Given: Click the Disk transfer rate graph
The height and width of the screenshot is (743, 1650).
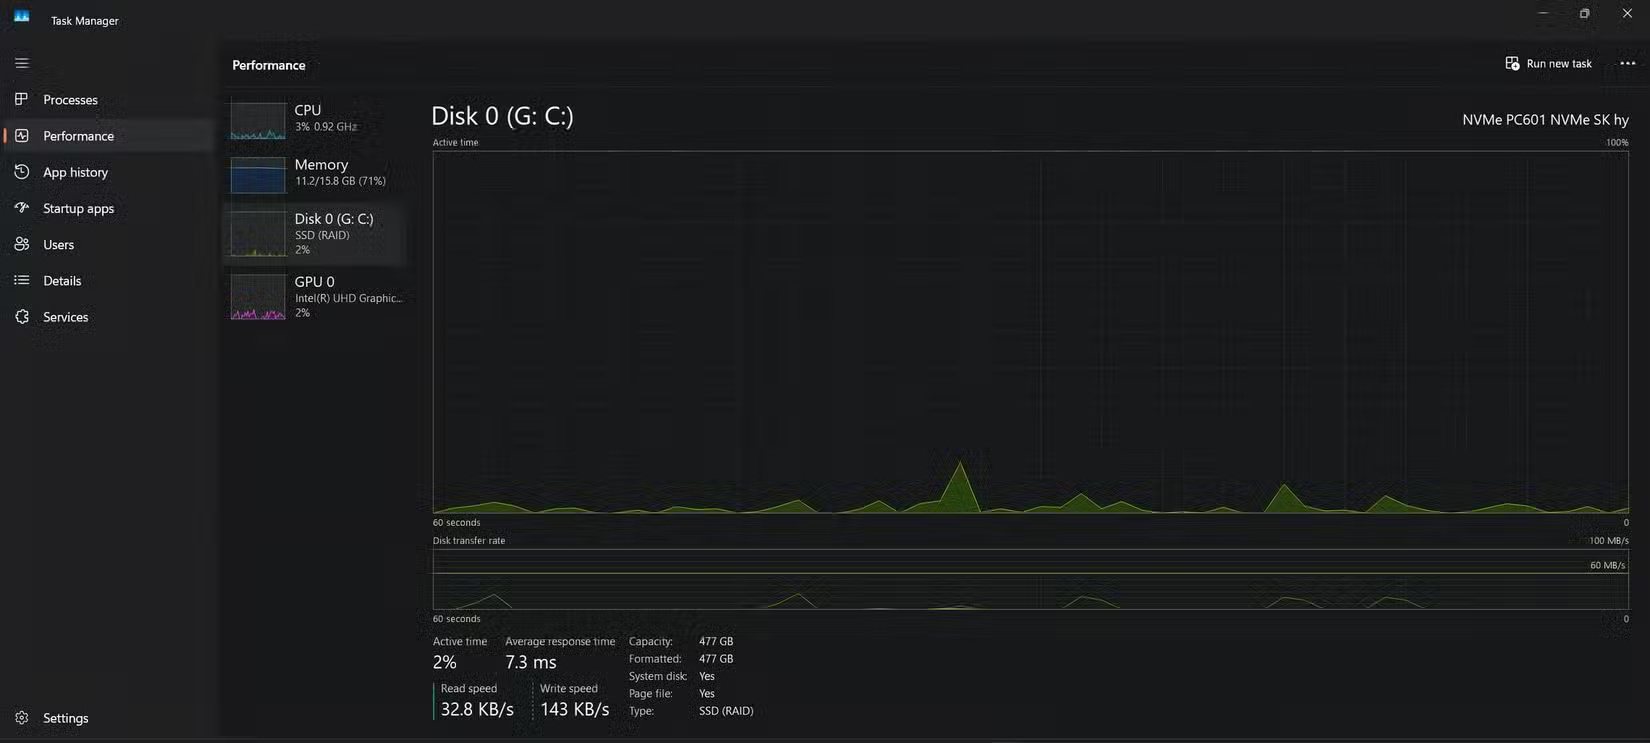Looking at the screenshot, I should (x=1030, y=579).
